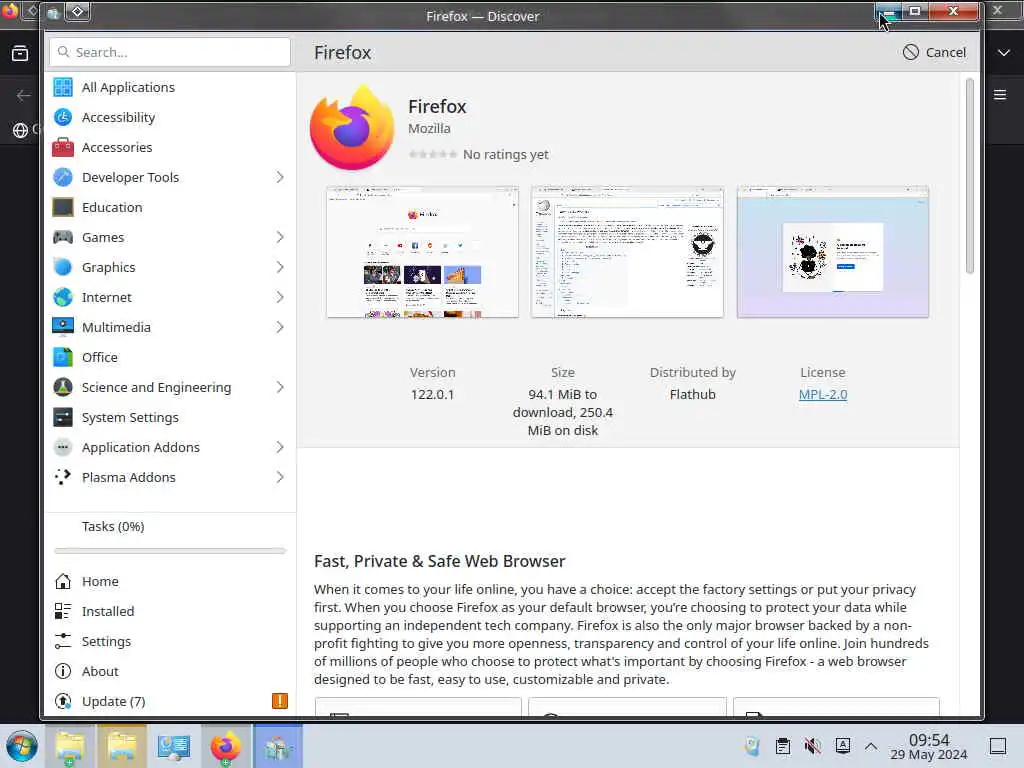This screenshot has width=1024, height=768.
Task: Click the vertical page scrollbar
Action: (x=970, y=176)
